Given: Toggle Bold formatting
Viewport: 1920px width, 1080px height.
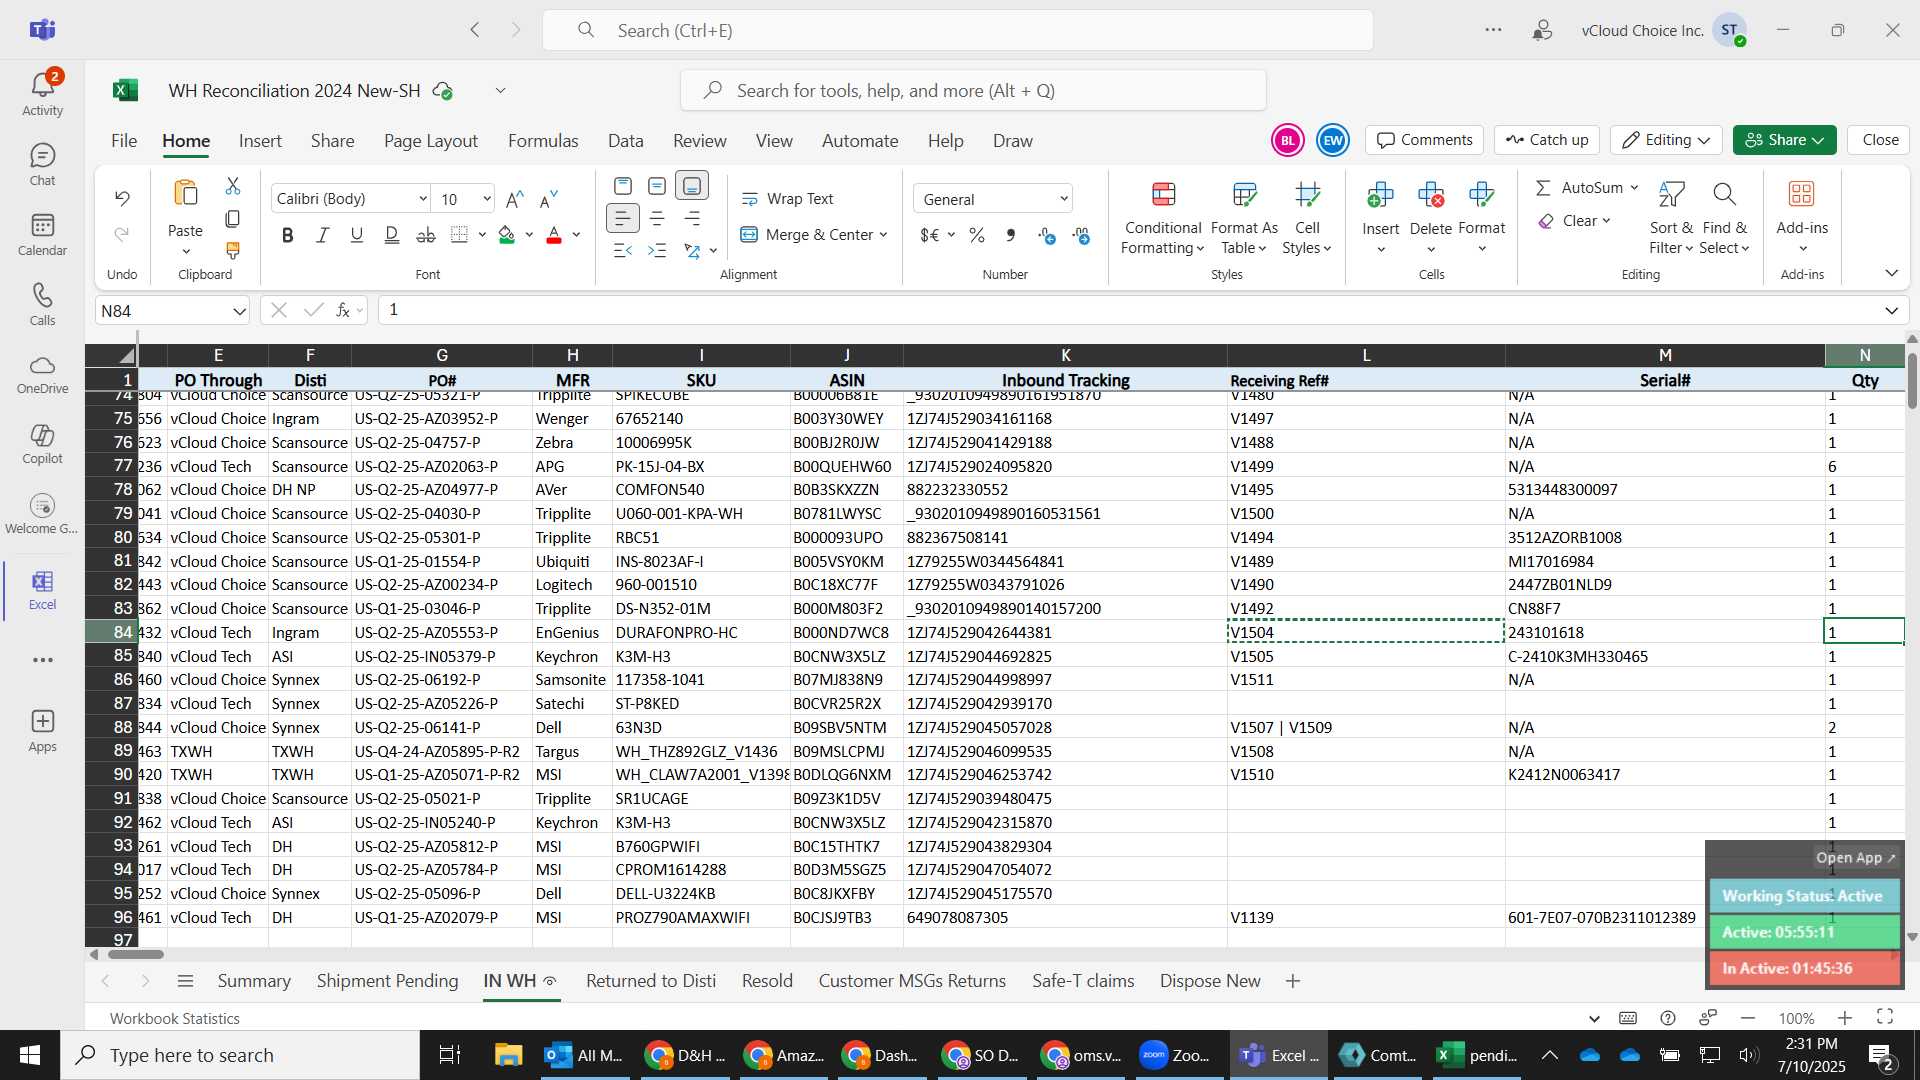Looking at the screenshot, I should 288,235.
